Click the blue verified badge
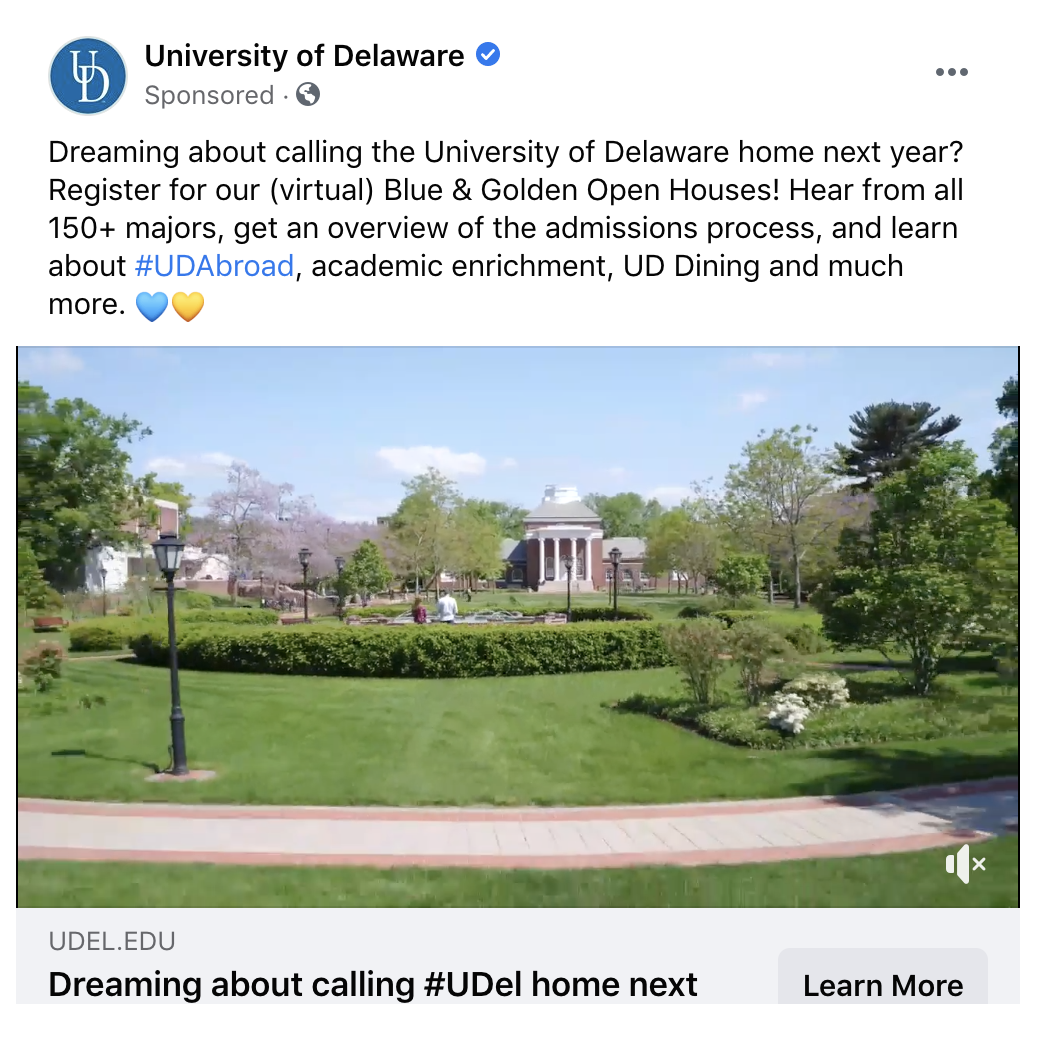This screenshot has height=1040, width=1038. pyautogui.click(x=488, y=55)
